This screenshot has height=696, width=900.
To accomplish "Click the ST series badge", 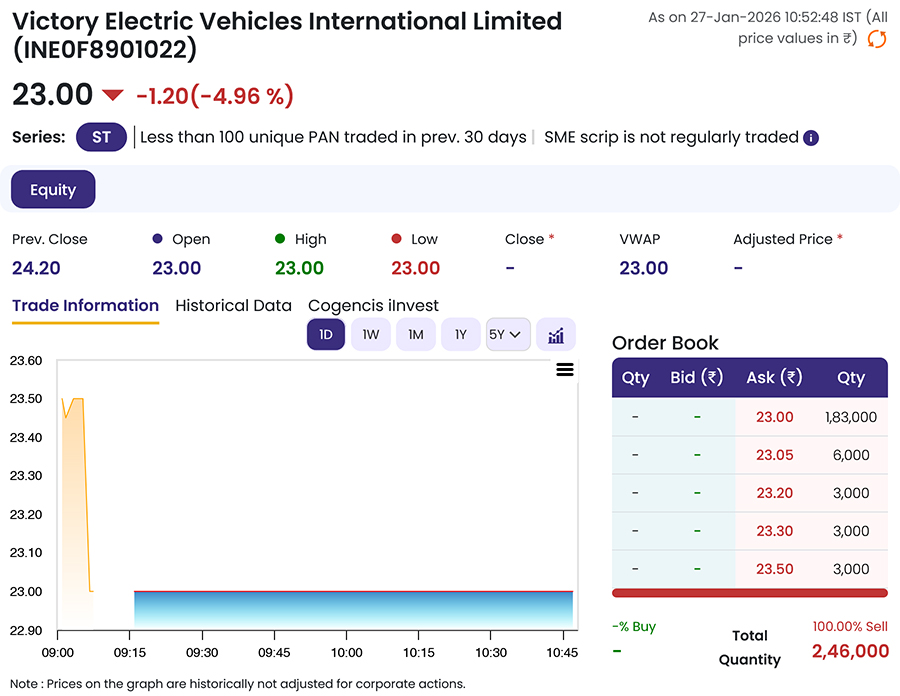I will click(x=101, y=138).
